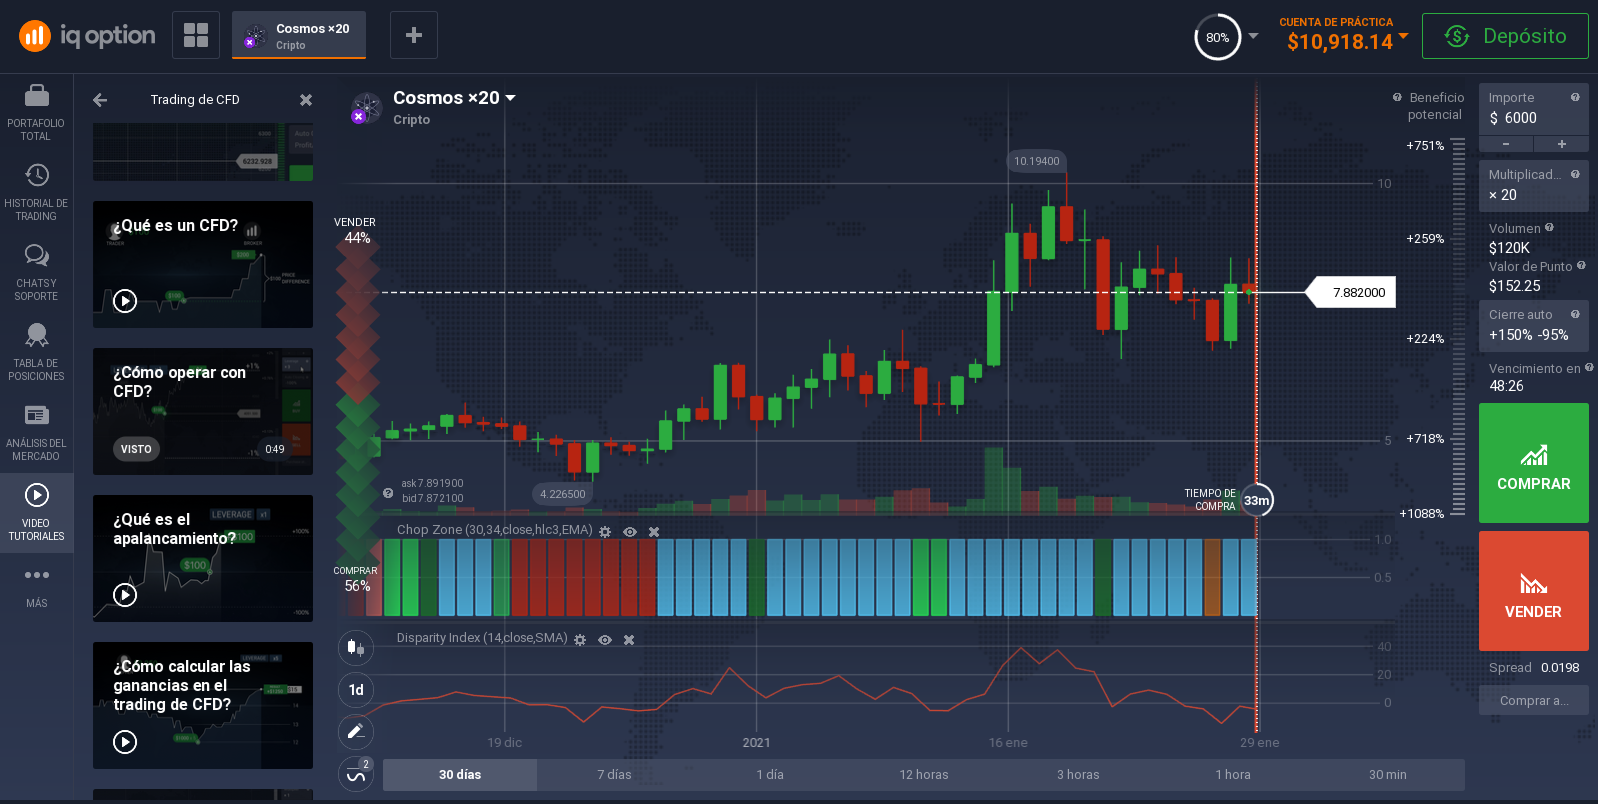Viewport: 1598px width, 804px height.
Task: Click the Importe $ 6000 amount field
Action: point(1533,109)
